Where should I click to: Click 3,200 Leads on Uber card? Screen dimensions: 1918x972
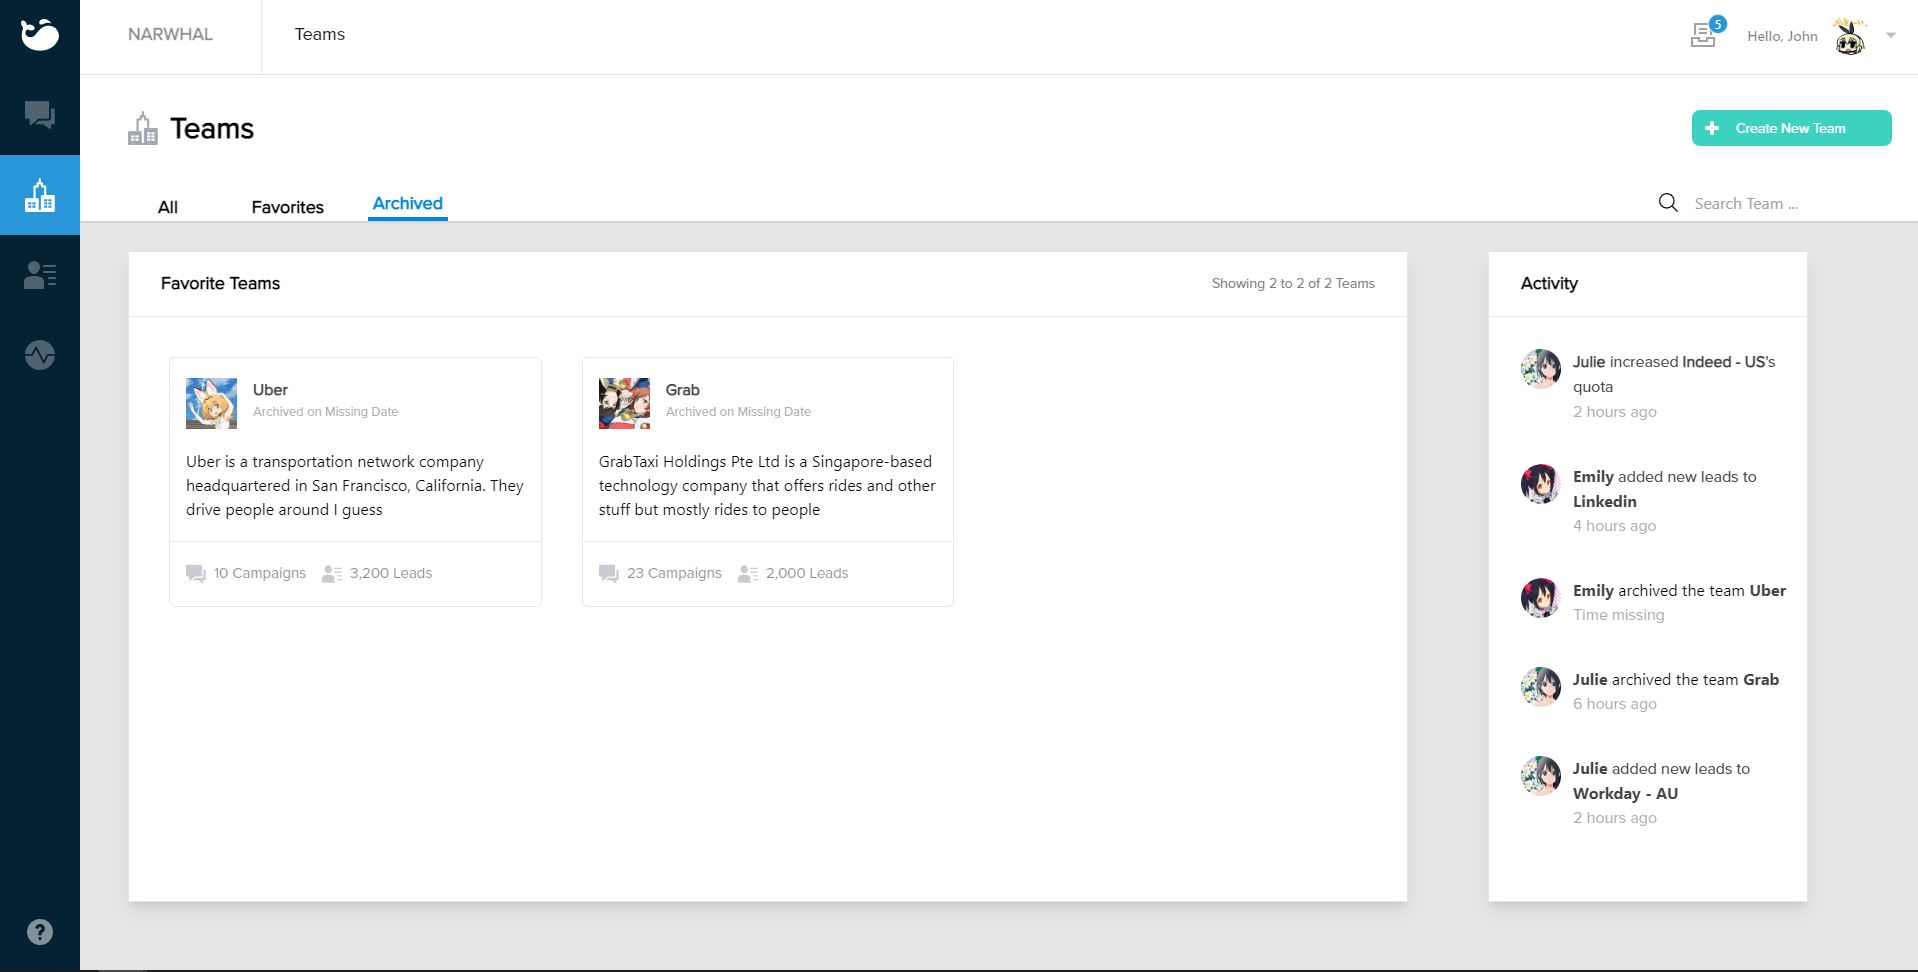point(391,573)
